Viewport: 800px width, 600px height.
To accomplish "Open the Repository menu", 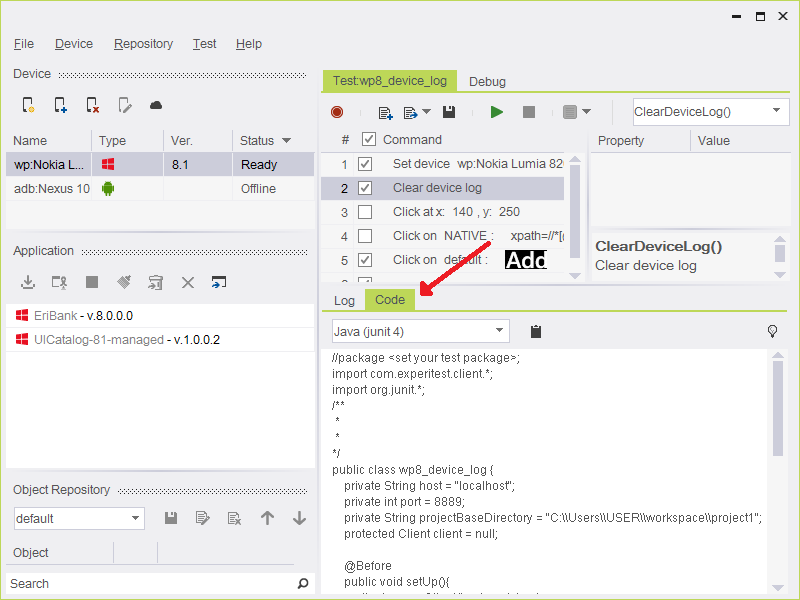I will pos(143,44).
